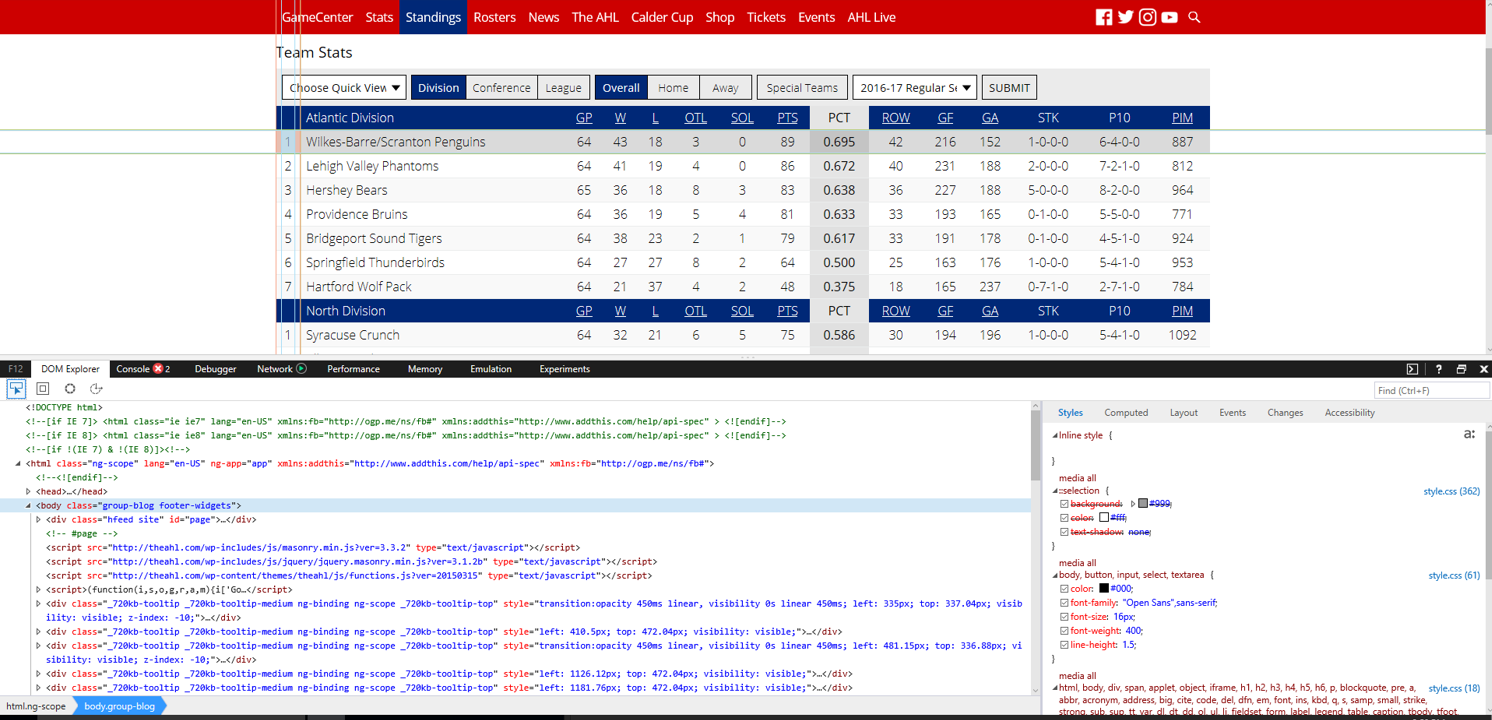Open the AHL Facebook page icon
Image resolution: width=1492 pixels, height=720 pixels.
(x=1104, y=17)
